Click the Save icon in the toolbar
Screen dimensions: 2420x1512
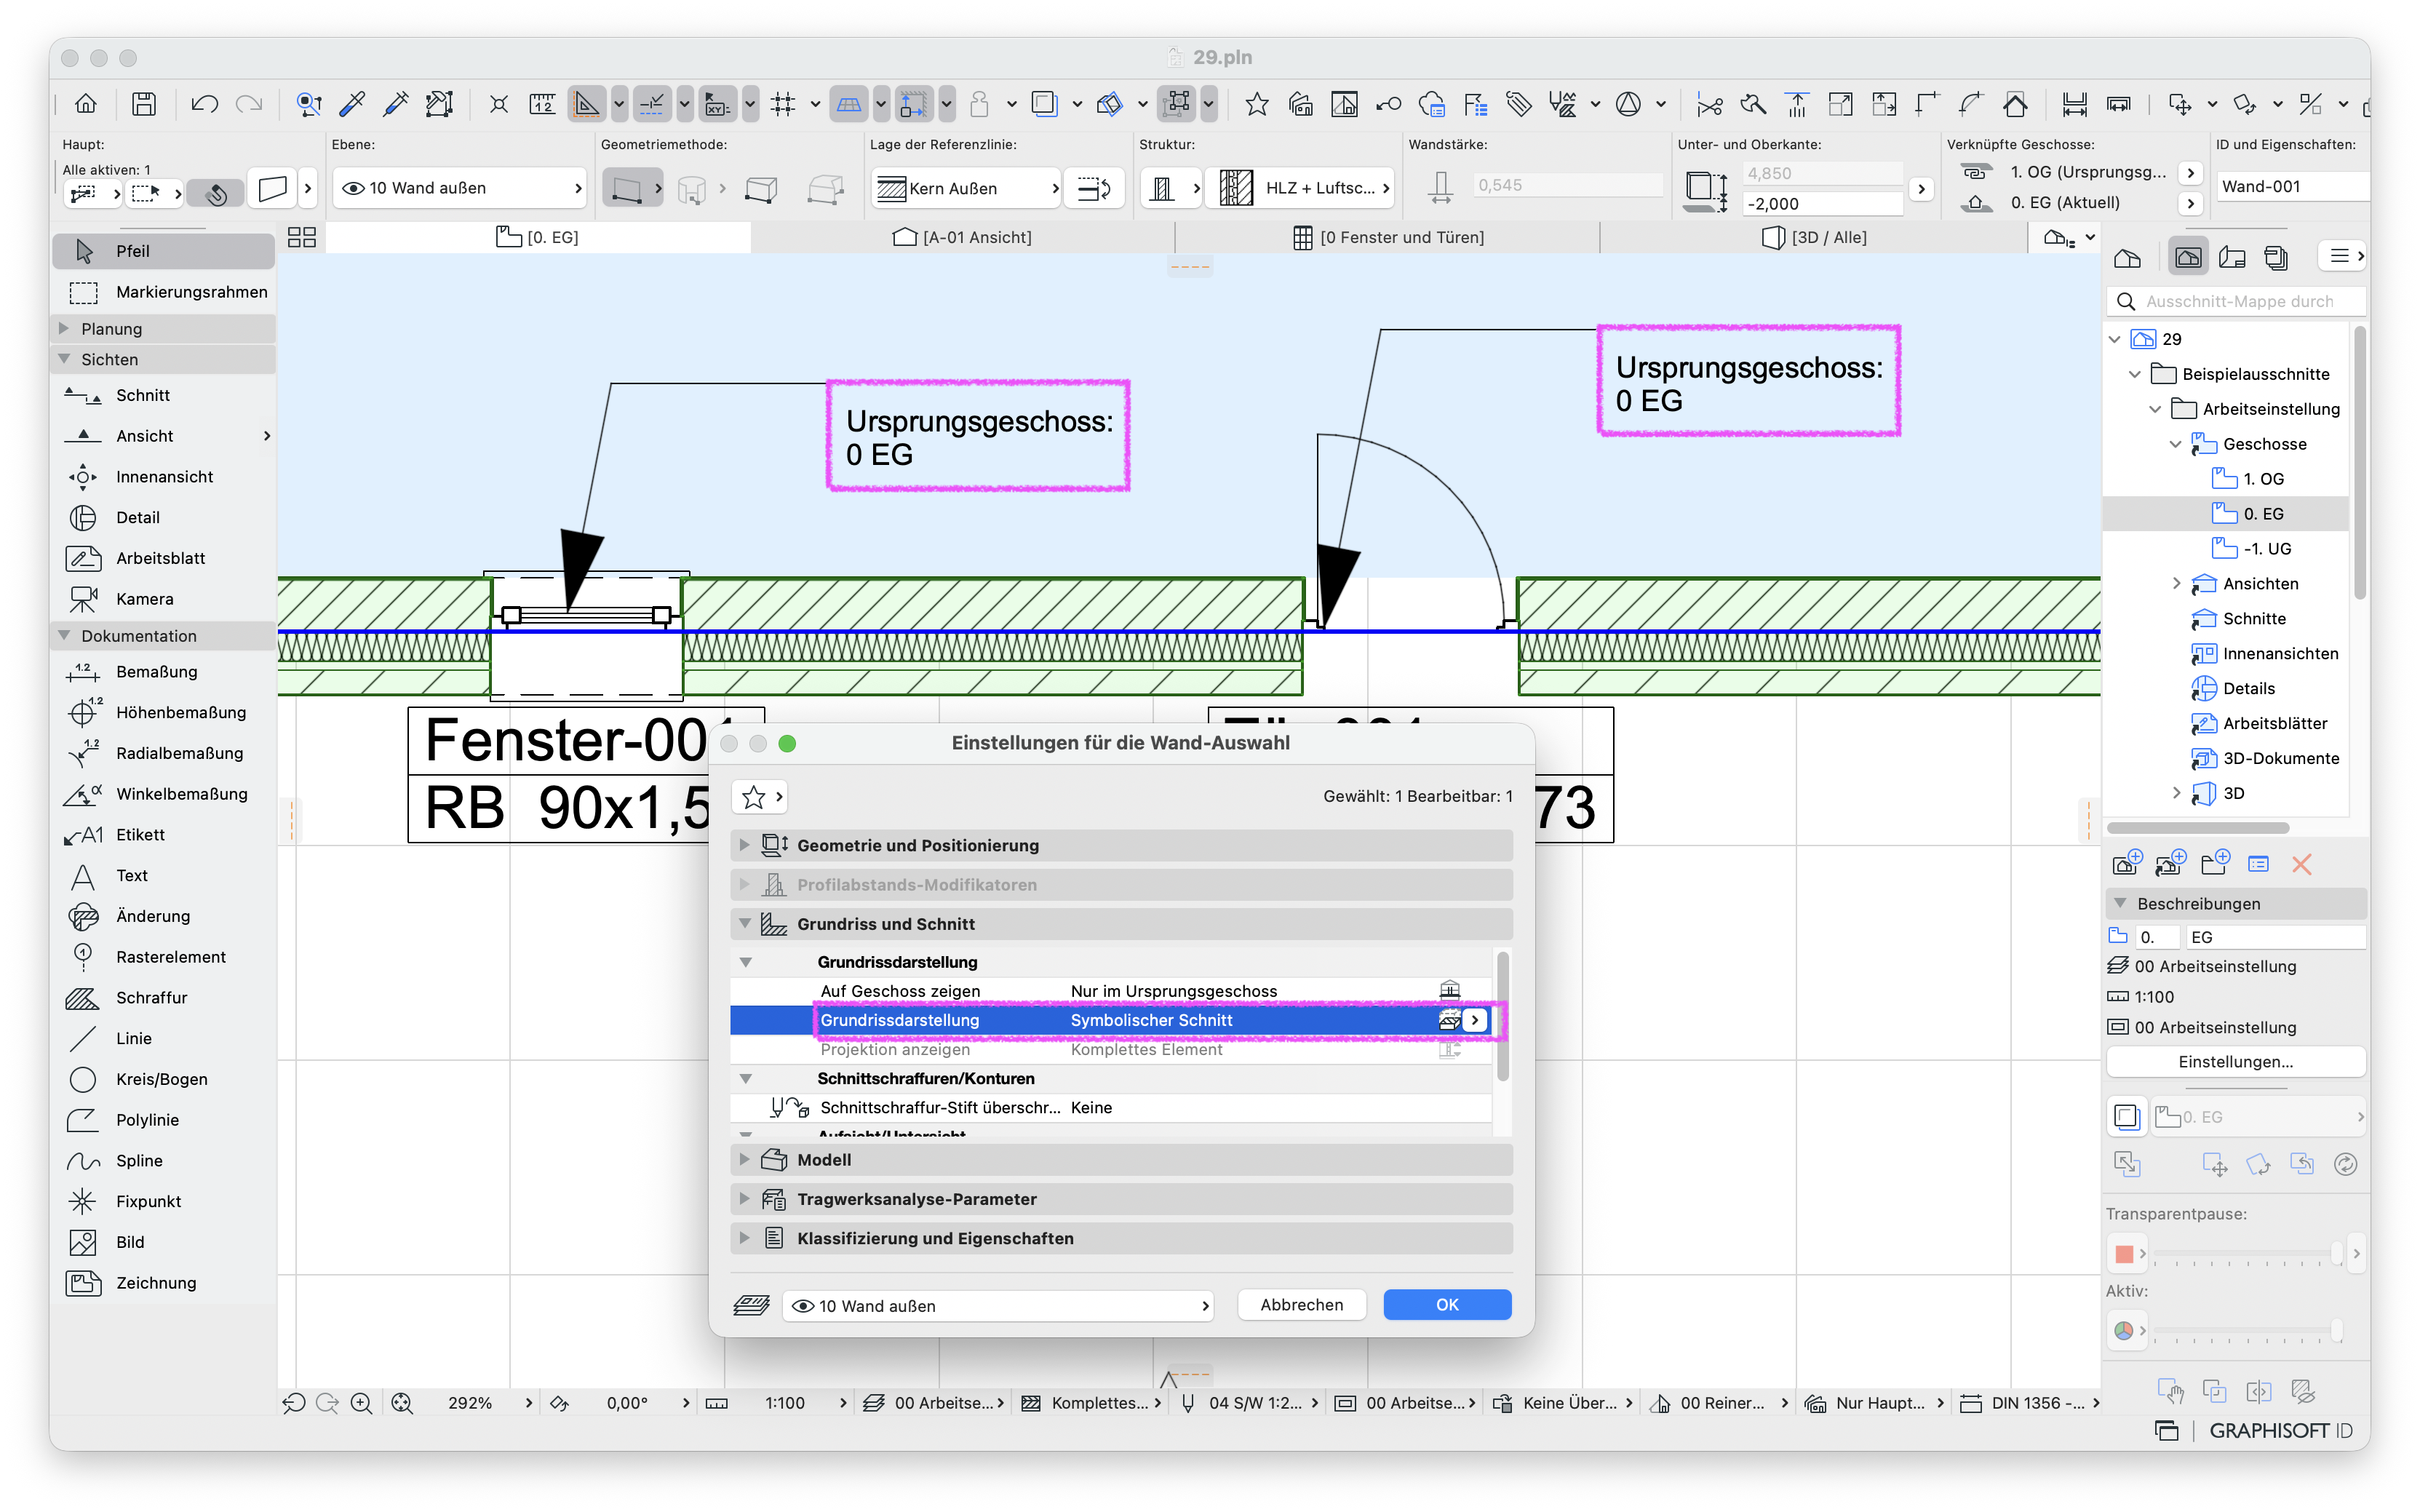(x=144, y=104)
